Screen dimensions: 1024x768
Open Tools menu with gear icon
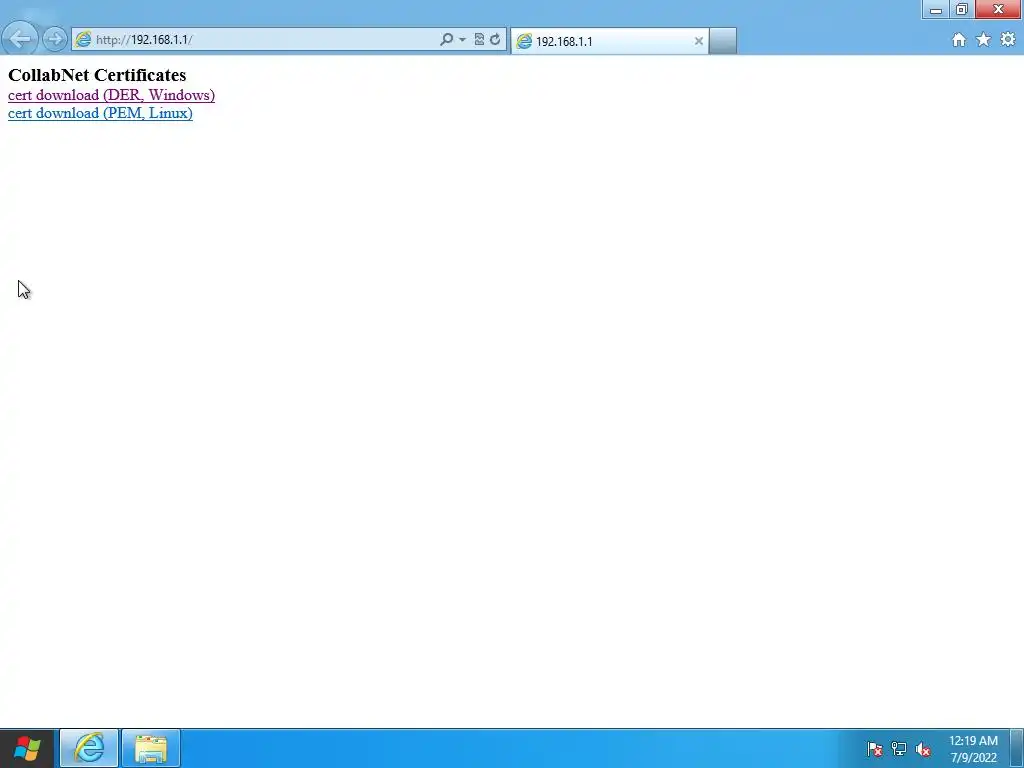[1008, 39]
